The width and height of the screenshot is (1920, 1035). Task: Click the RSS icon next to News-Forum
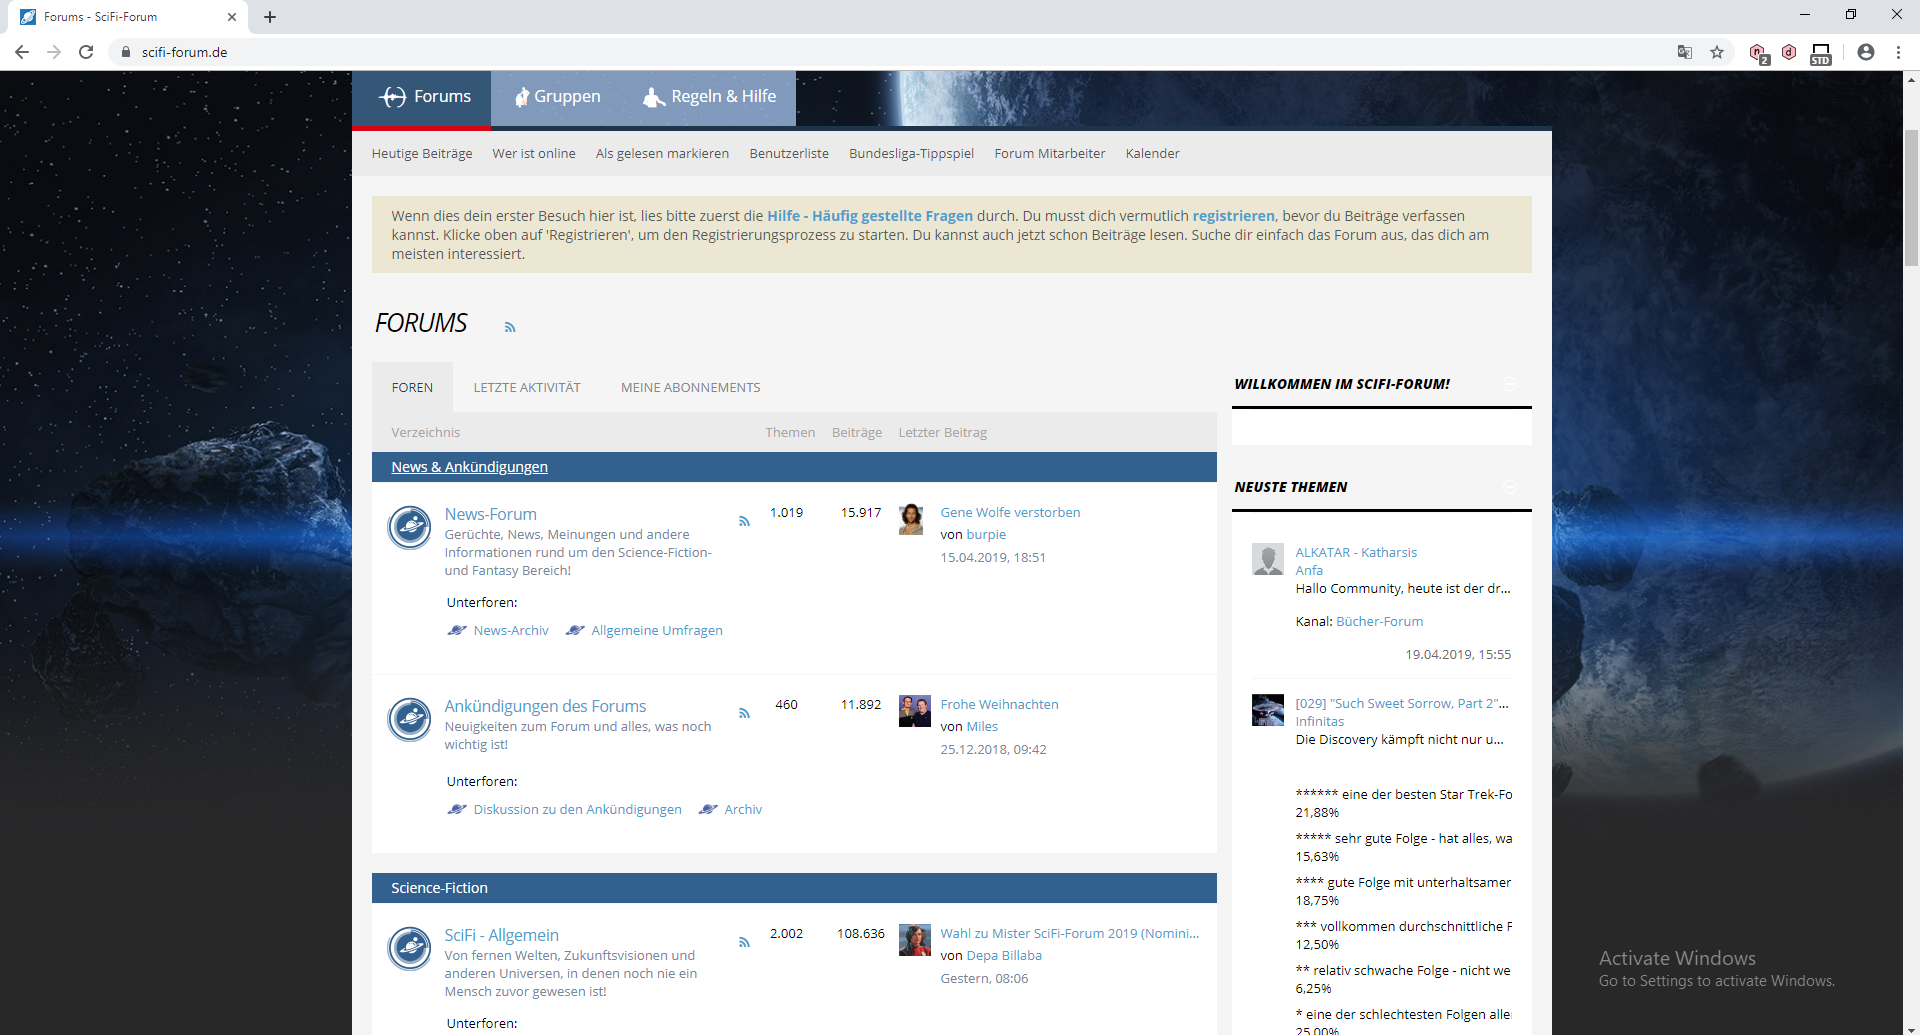[x=744, y=520]
